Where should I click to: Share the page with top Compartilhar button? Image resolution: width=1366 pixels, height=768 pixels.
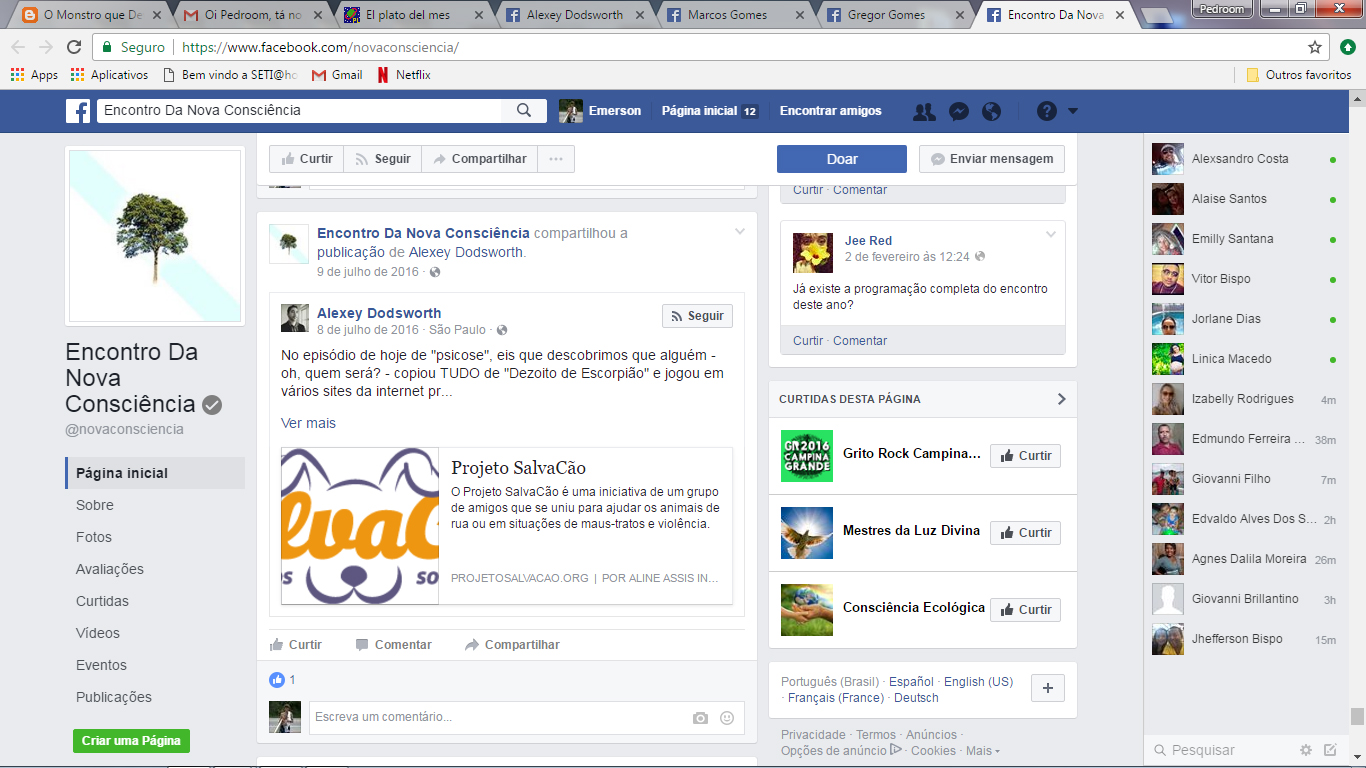pyautogui.click(x=479, y=159)
